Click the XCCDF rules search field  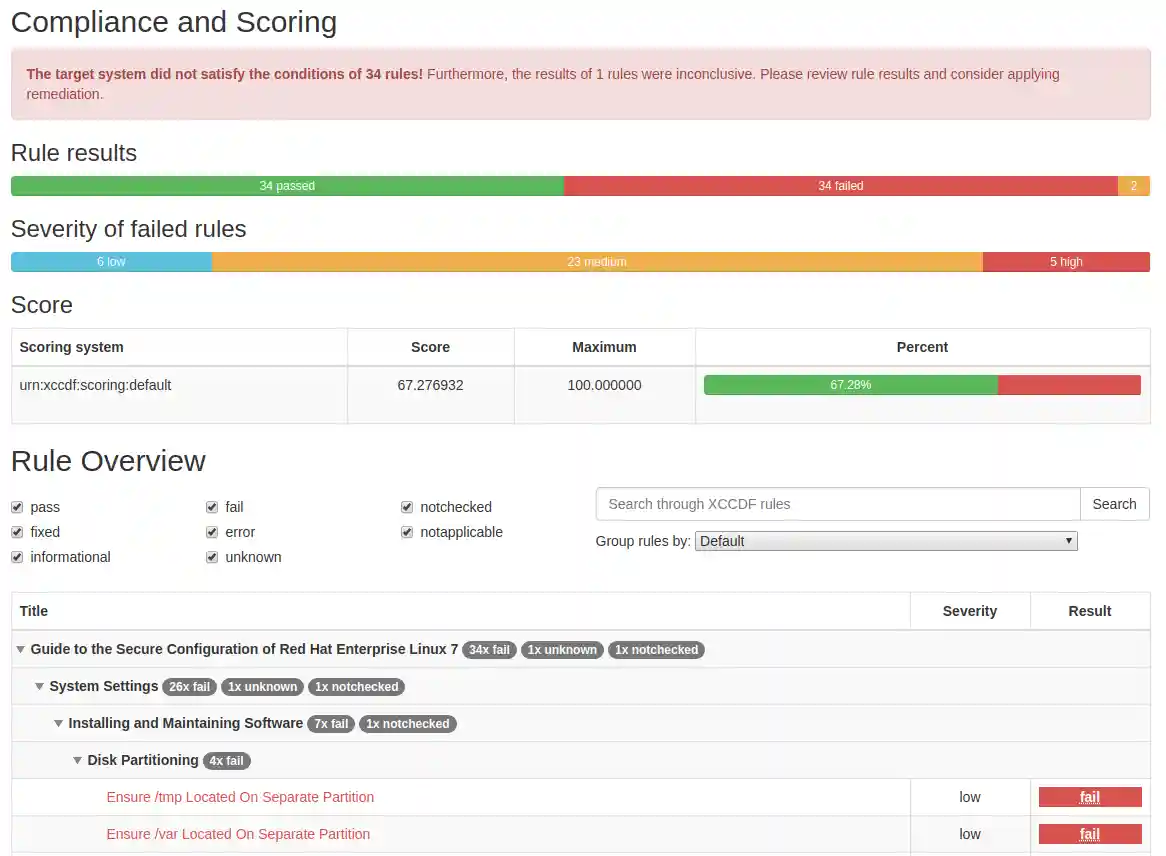coord(837,504)
